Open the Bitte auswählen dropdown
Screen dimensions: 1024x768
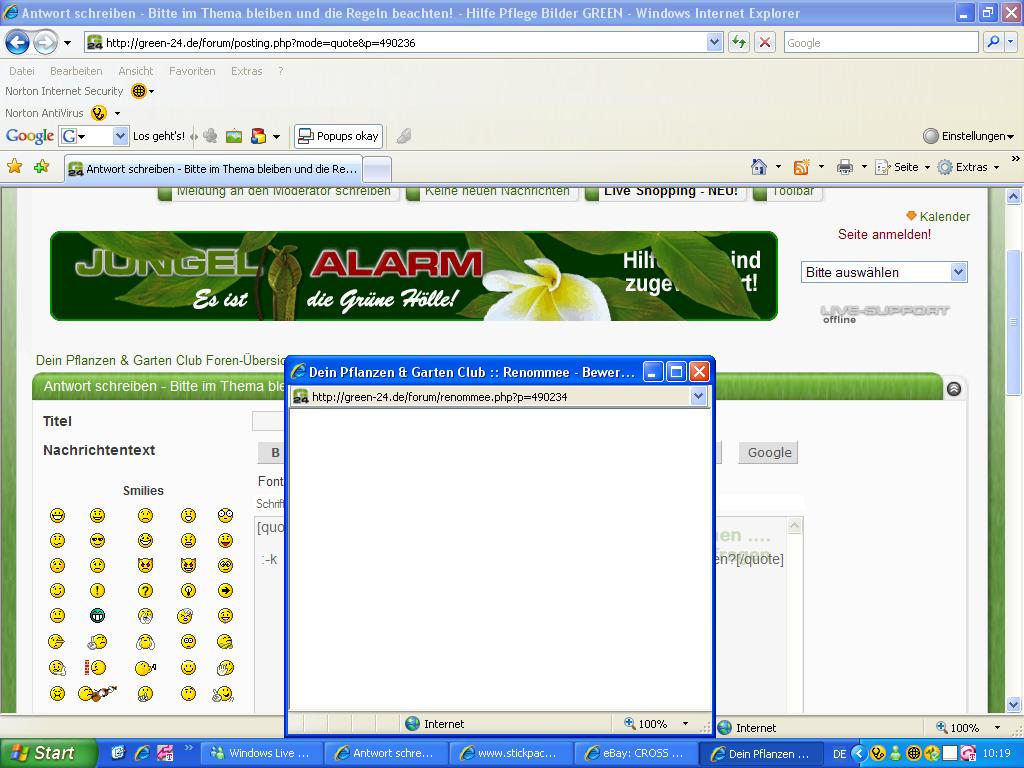[884, 272]
